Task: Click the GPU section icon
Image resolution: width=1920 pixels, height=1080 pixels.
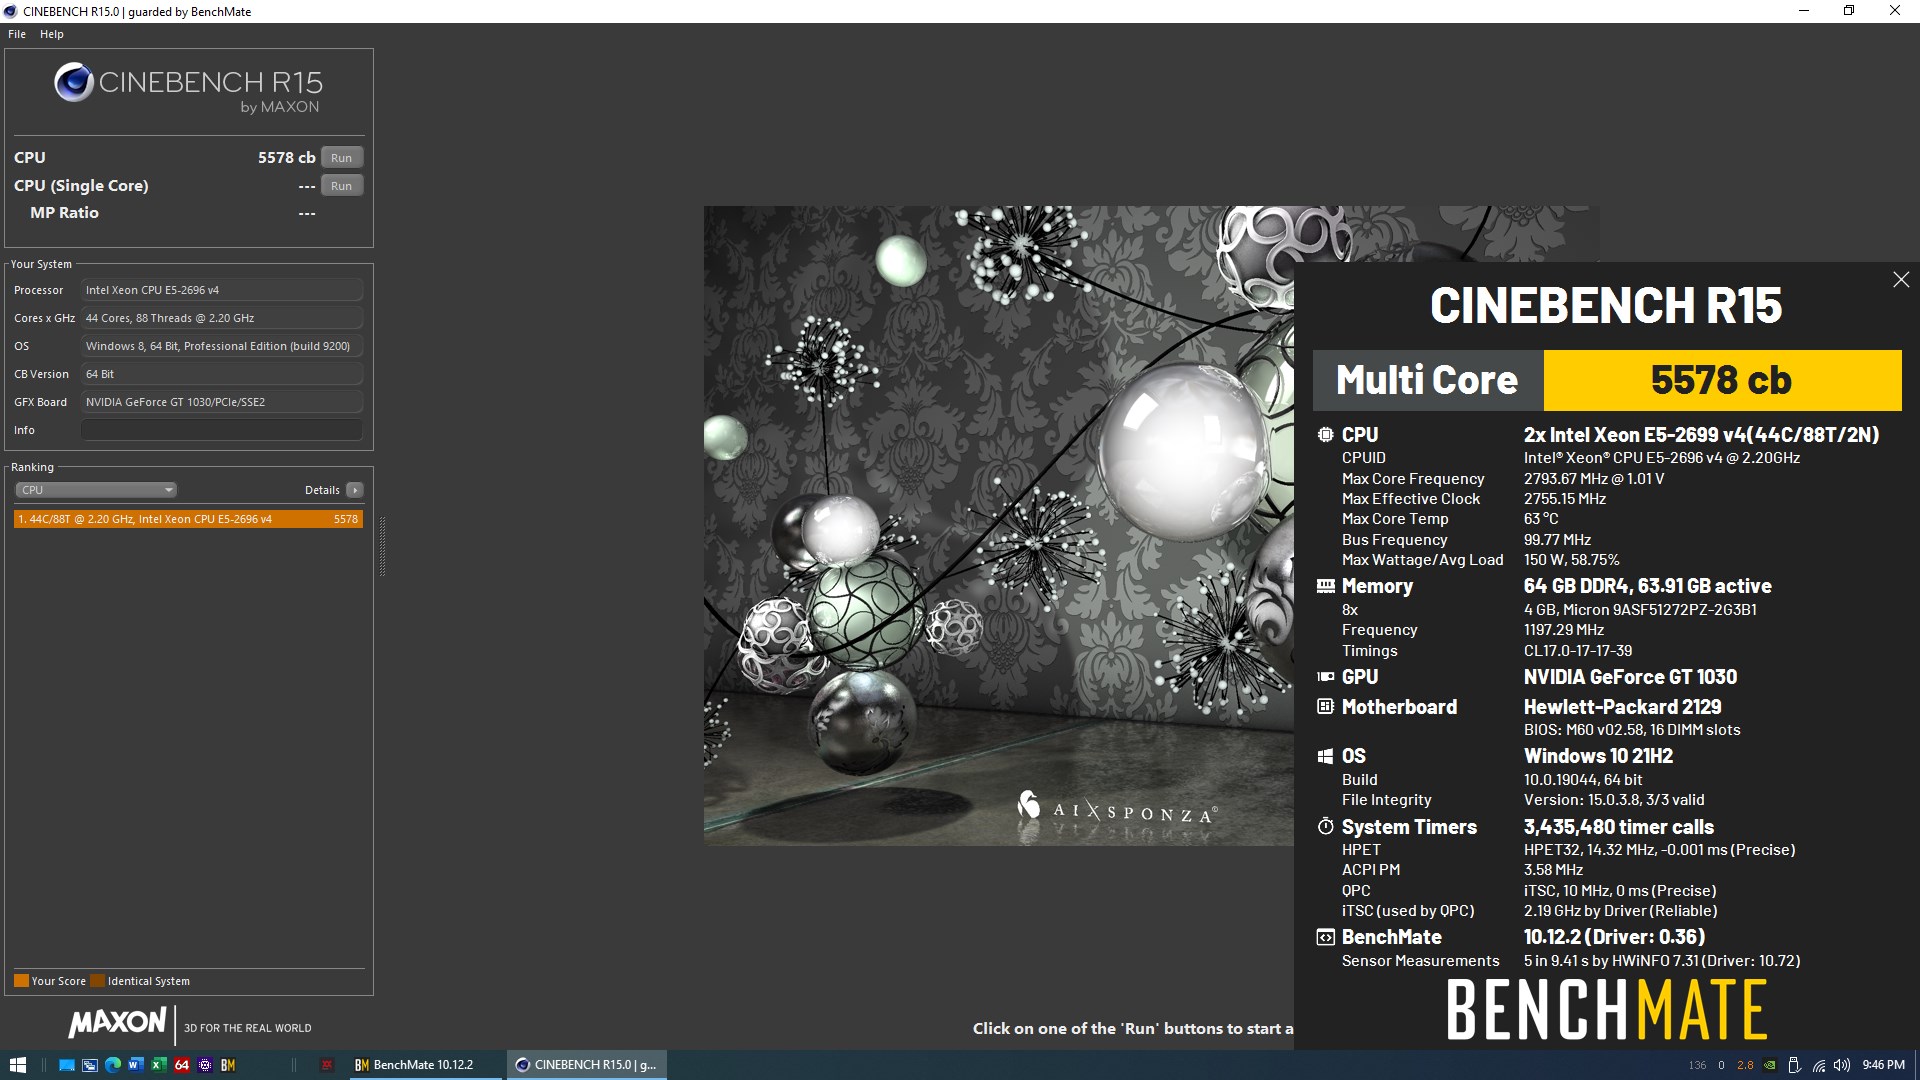Action: click(x=1325, y=677)
